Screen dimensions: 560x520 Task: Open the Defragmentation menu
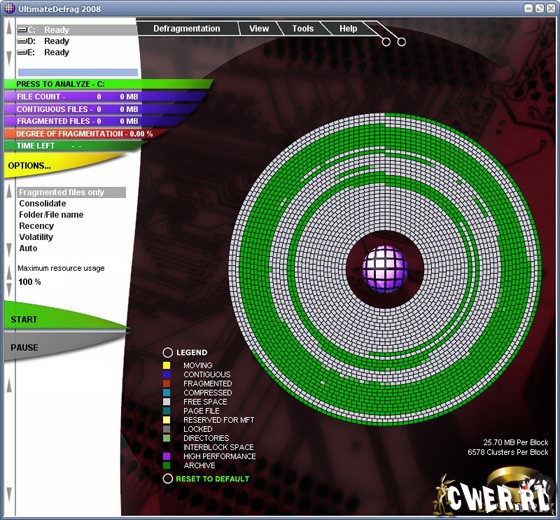pyautogui.click(x=187, y=29)
